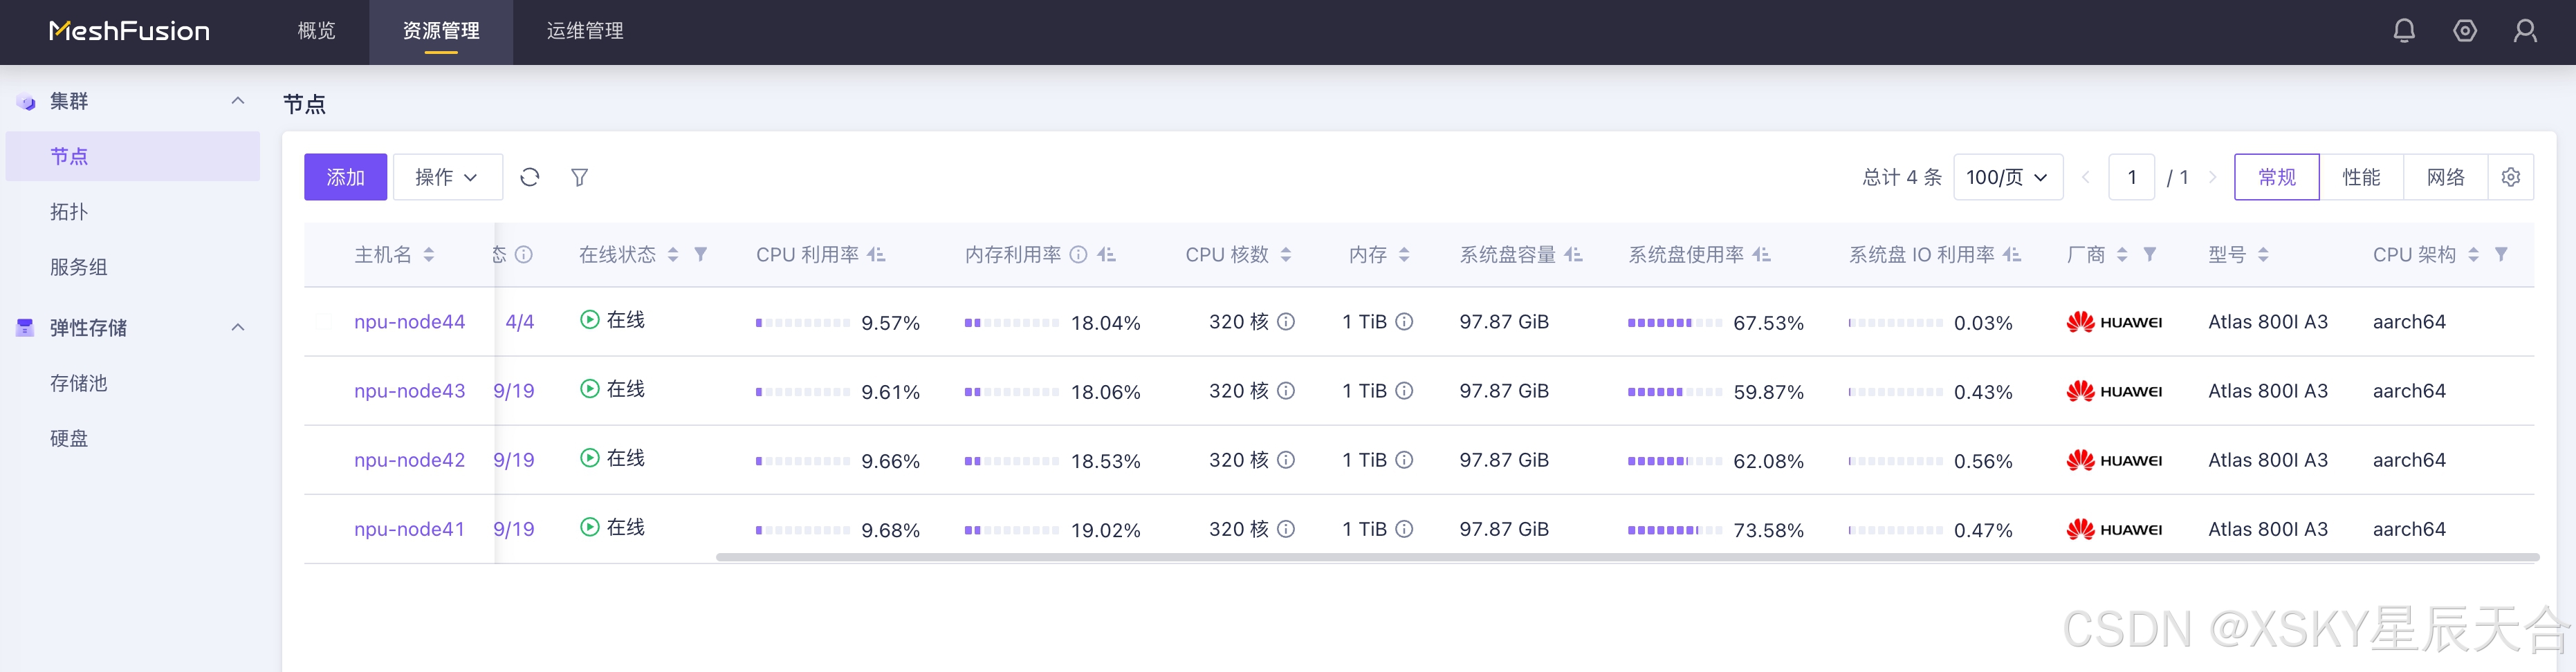
Task: Click the 集群 cluster icon in sidebar
Action: coord(26,102)
